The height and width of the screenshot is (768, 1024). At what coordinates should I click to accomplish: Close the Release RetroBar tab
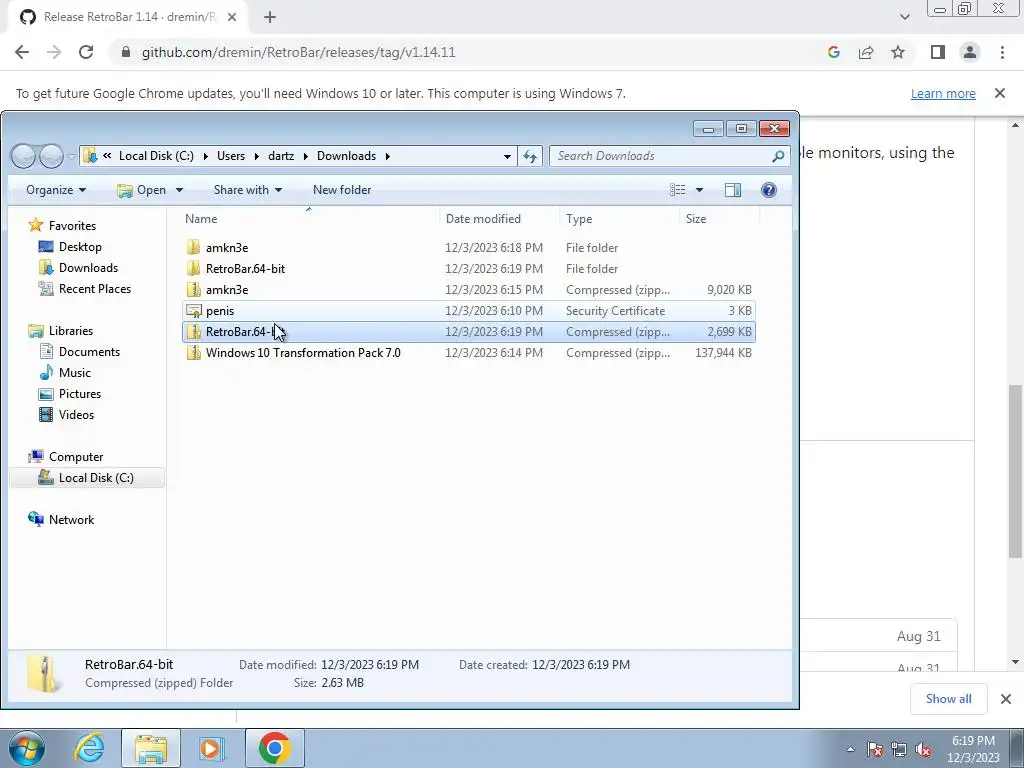[x=232, y=17]
